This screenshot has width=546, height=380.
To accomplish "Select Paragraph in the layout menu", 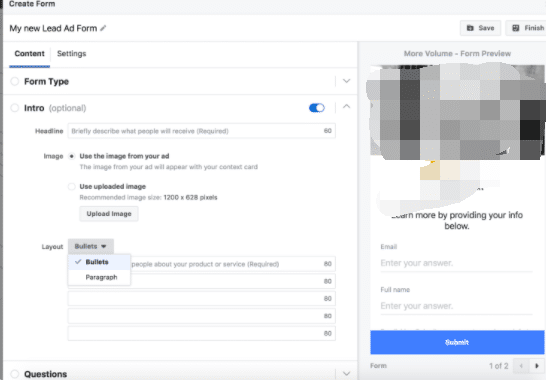I will pyautogui.click(x=99, y=277).
